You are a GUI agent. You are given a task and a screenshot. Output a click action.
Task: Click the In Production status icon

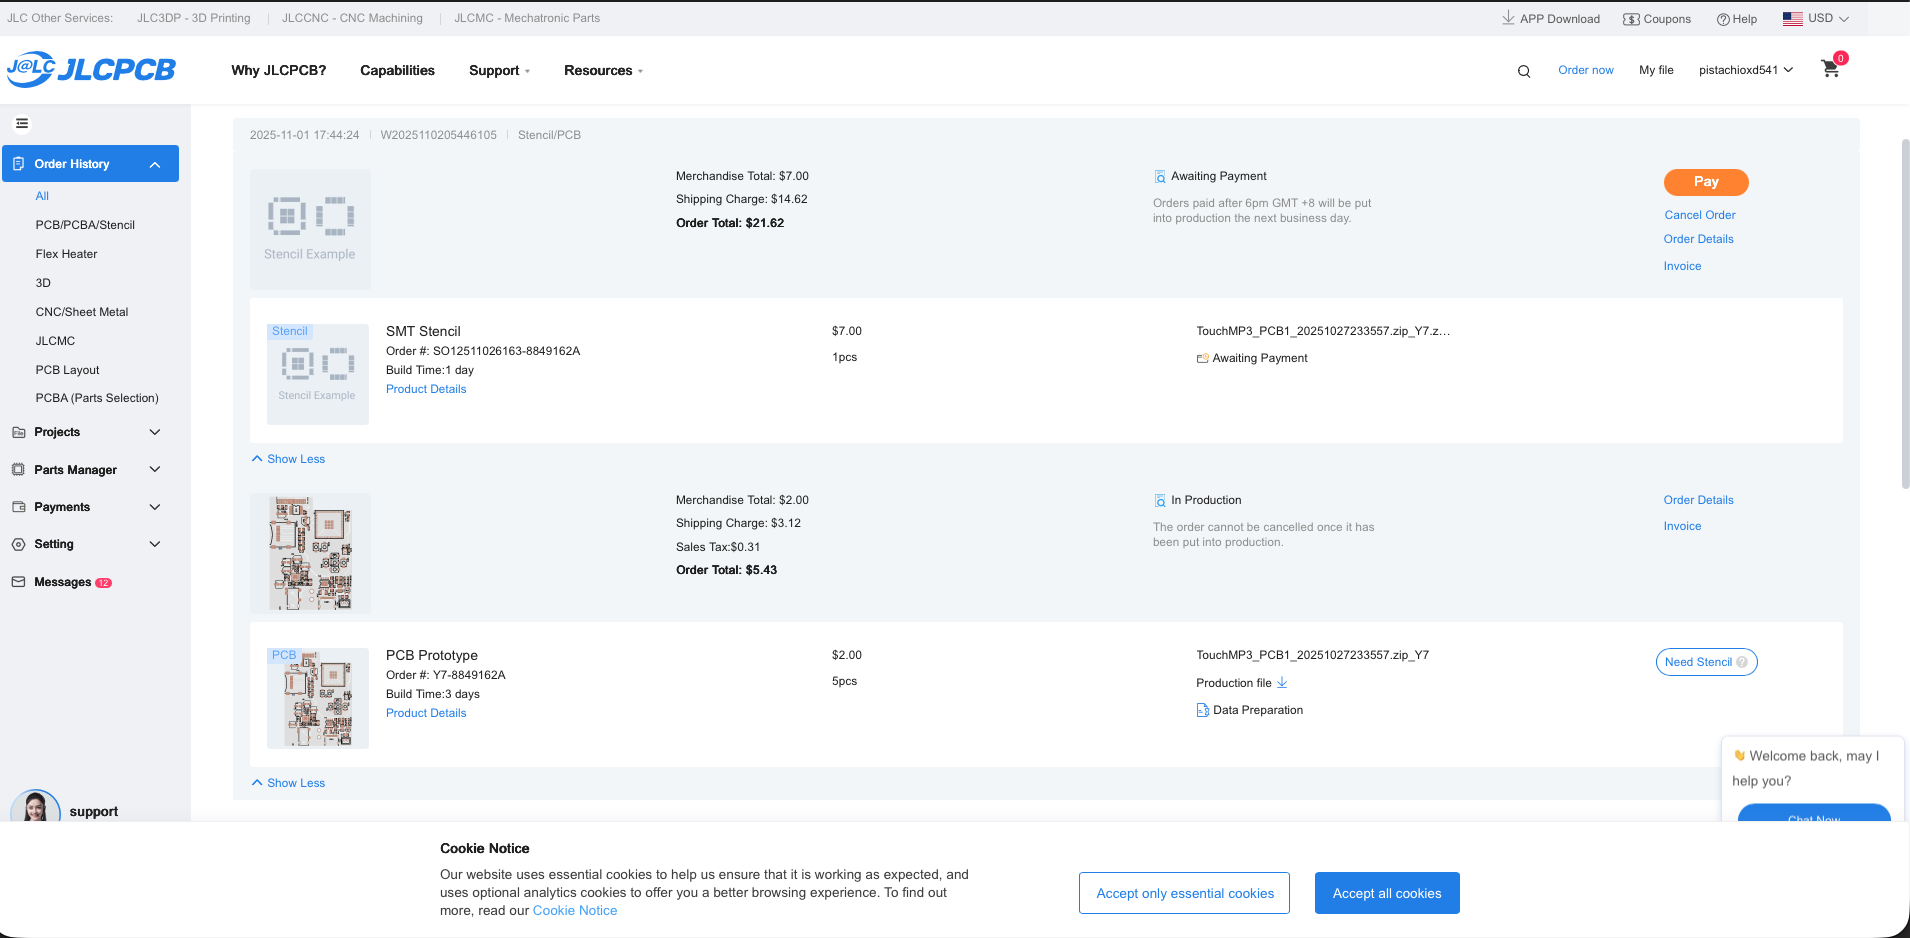pyautogui.click(x=1160, y=500)
